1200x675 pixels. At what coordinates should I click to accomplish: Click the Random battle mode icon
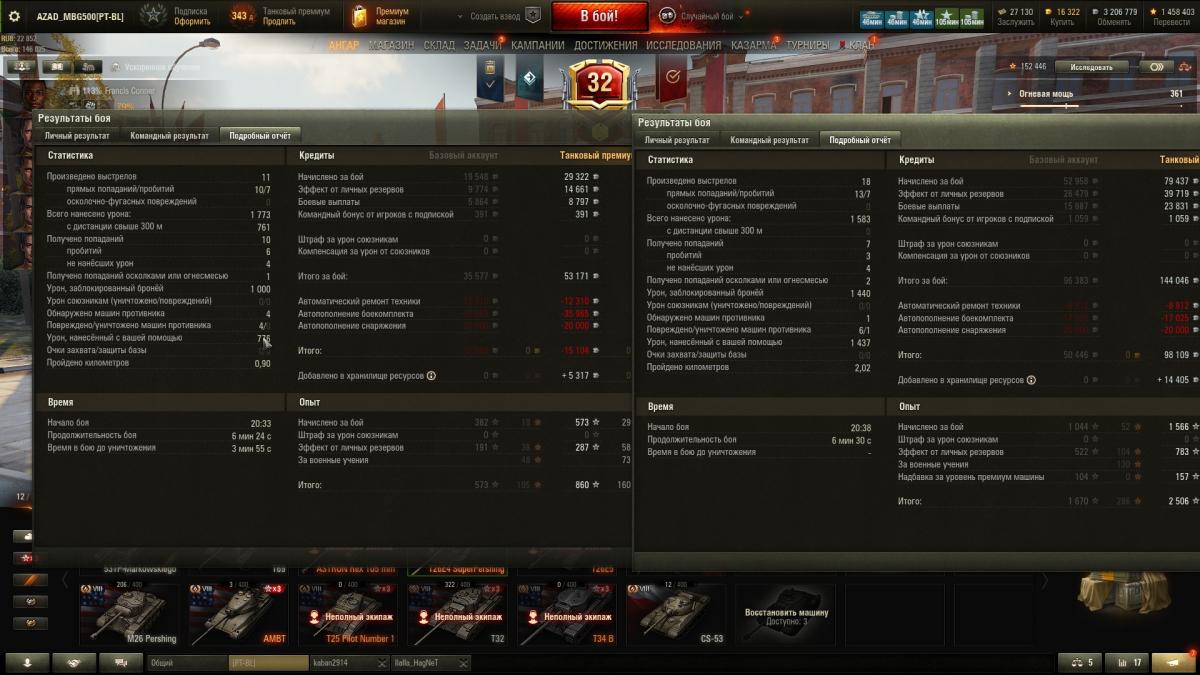pyautogui.click(x=667, y=16)
